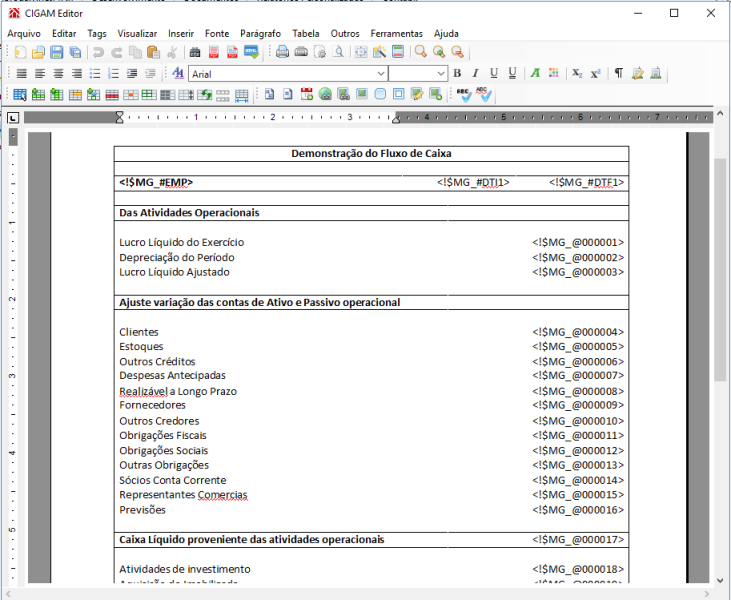Open the Parágrafo menu
The image size is (731, 600).
click(261, 34)
